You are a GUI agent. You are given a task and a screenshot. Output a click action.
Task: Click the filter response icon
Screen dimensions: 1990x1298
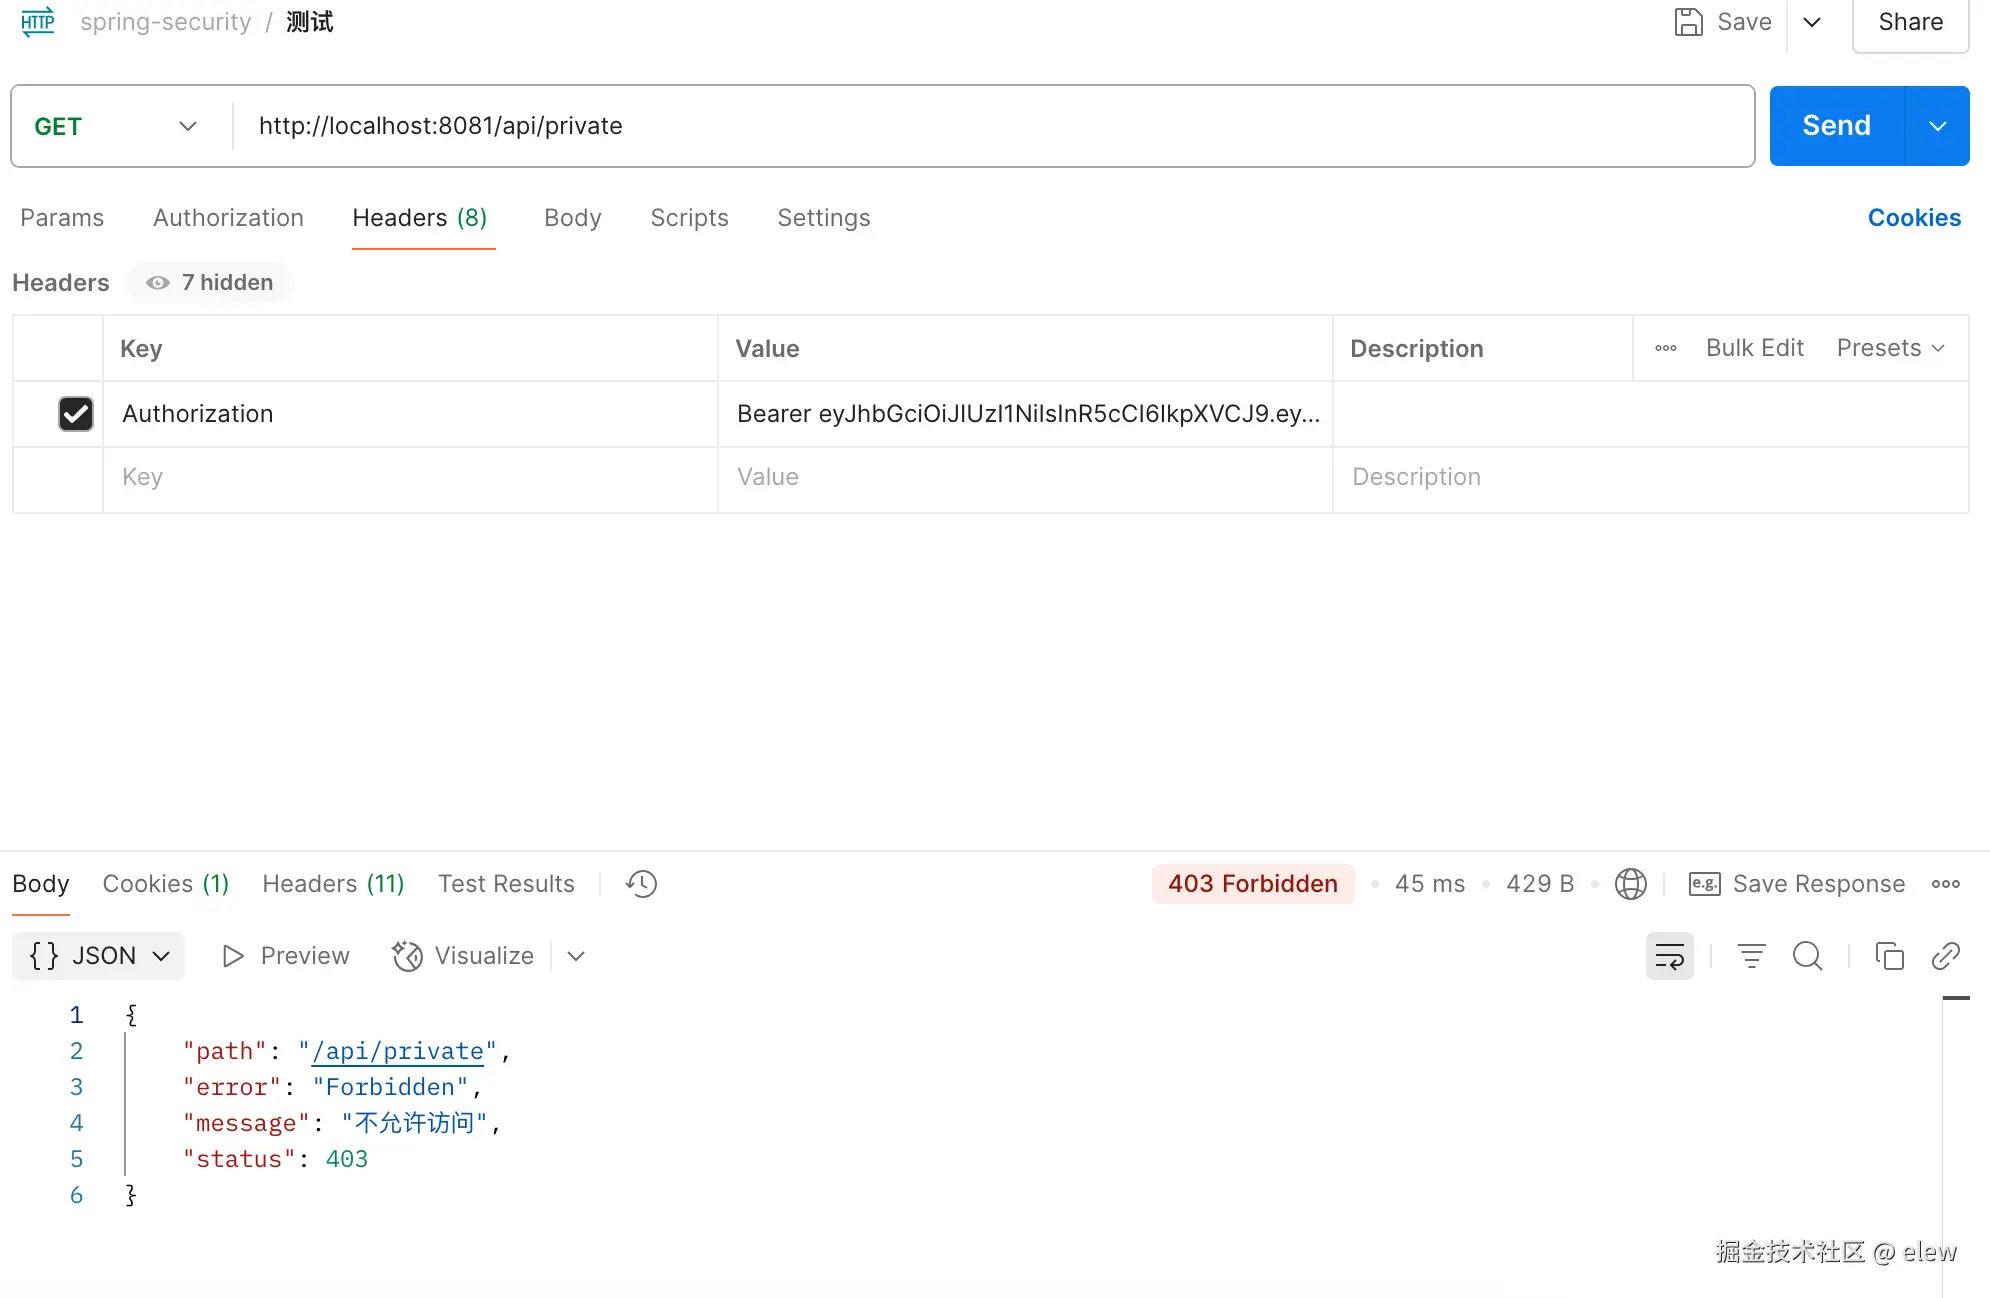point(1751,956)
